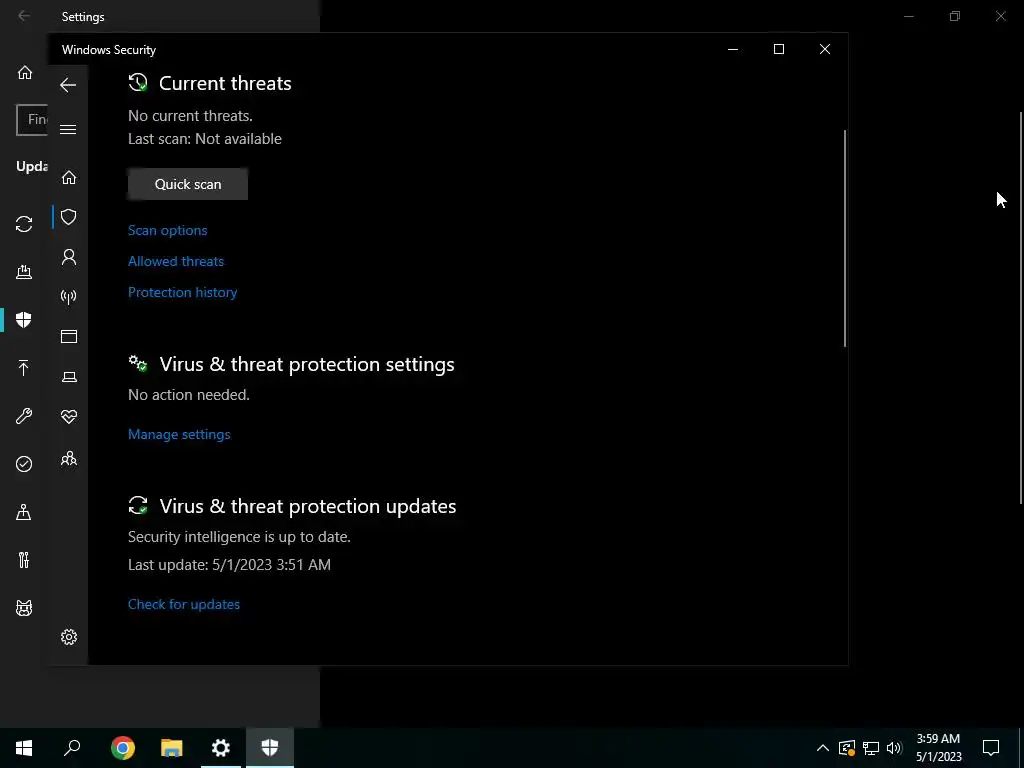Image resolution: width=1024 pixels, height=768 pixels.
Task: Switch to Settings taskbar button
Action: (221, 748)
